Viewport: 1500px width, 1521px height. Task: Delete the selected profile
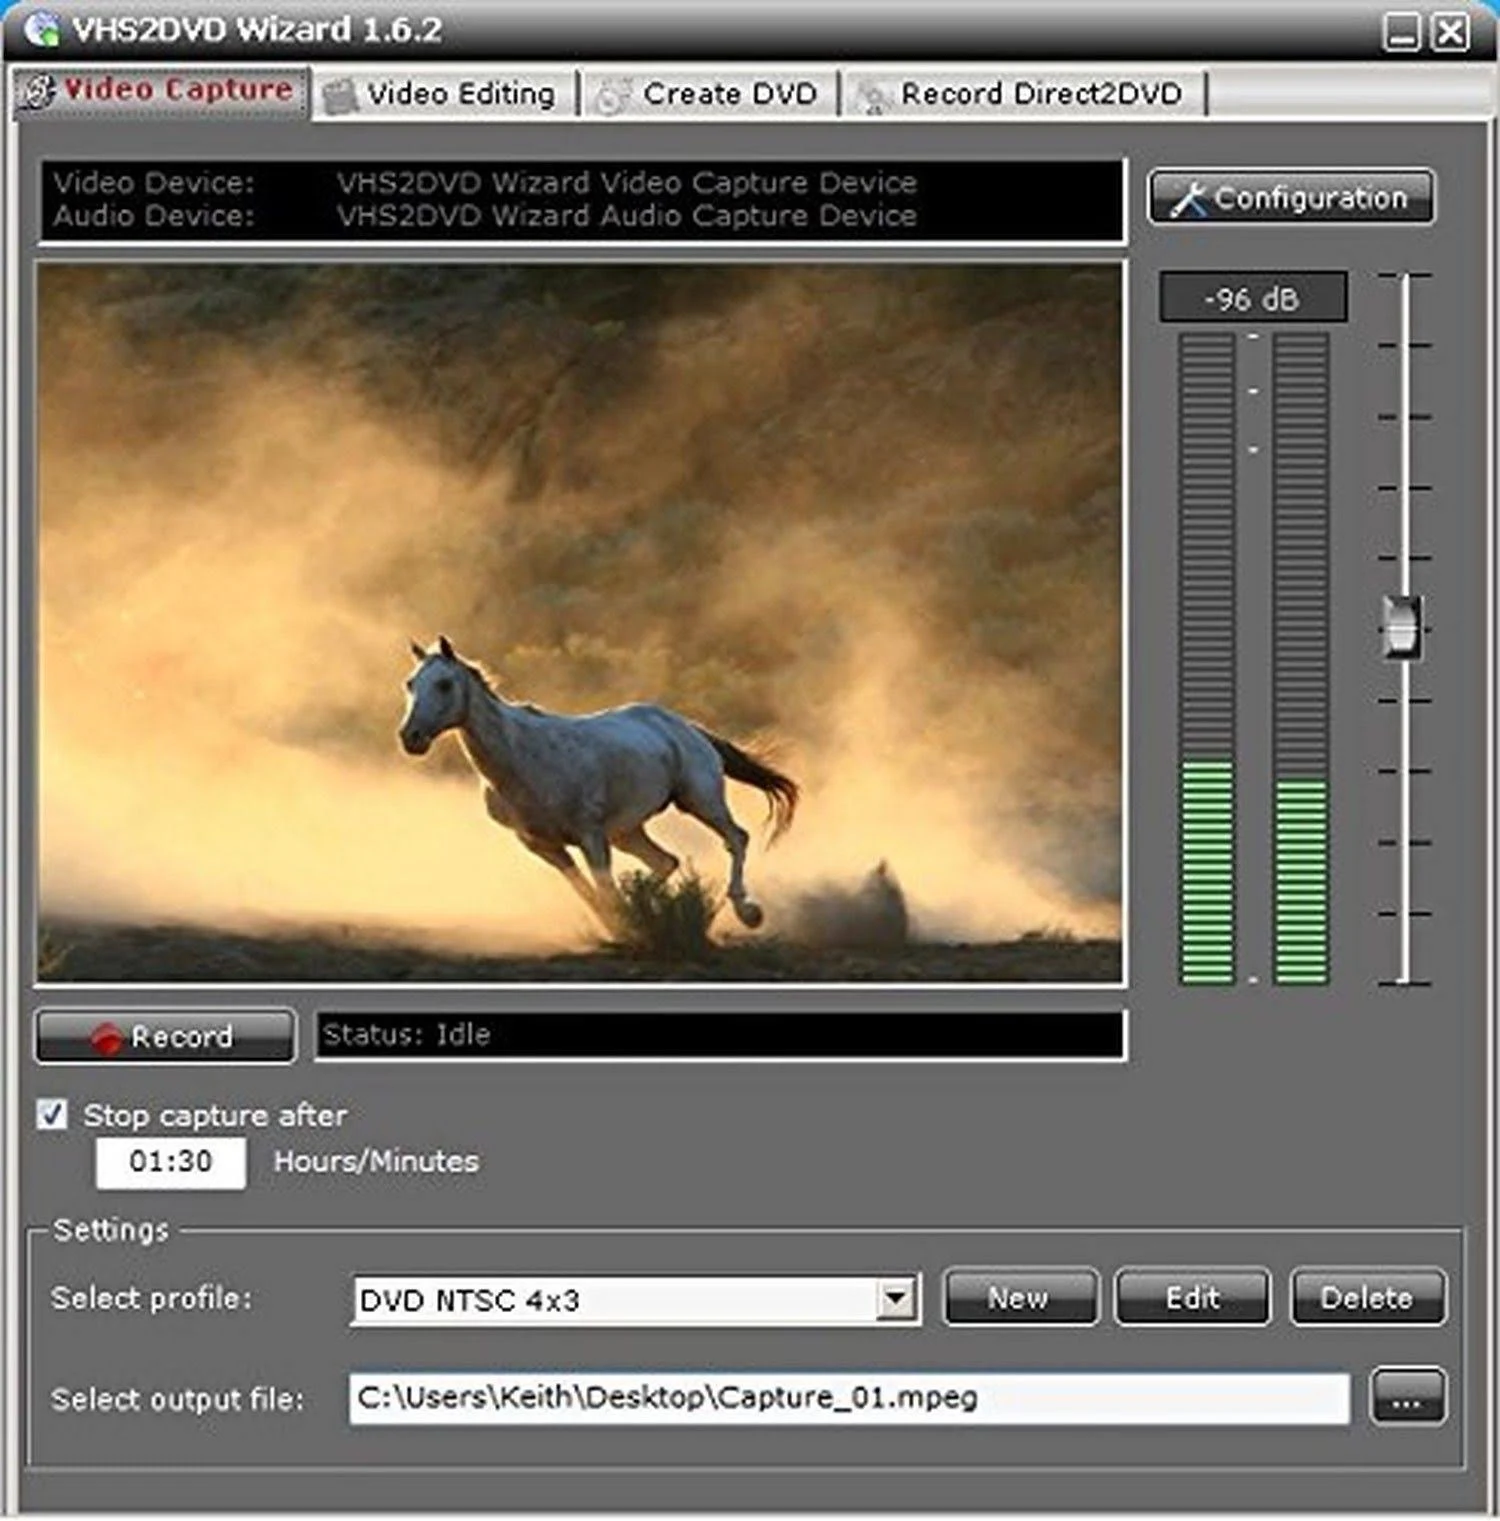(x=1367, y=1297)
